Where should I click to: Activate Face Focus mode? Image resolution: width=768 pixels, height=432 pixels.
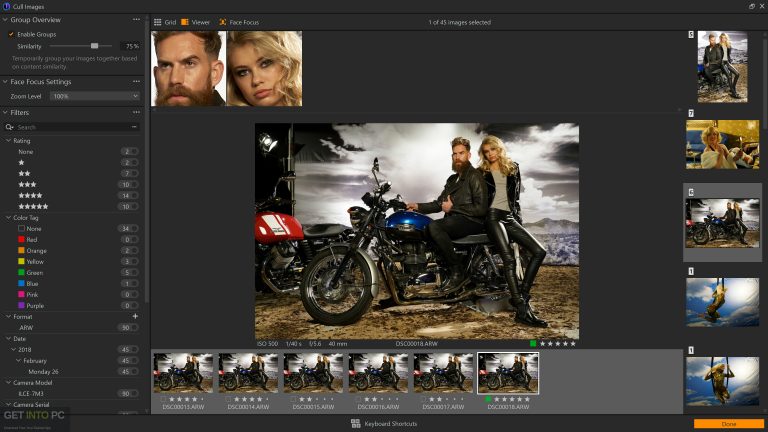(237, 21)
